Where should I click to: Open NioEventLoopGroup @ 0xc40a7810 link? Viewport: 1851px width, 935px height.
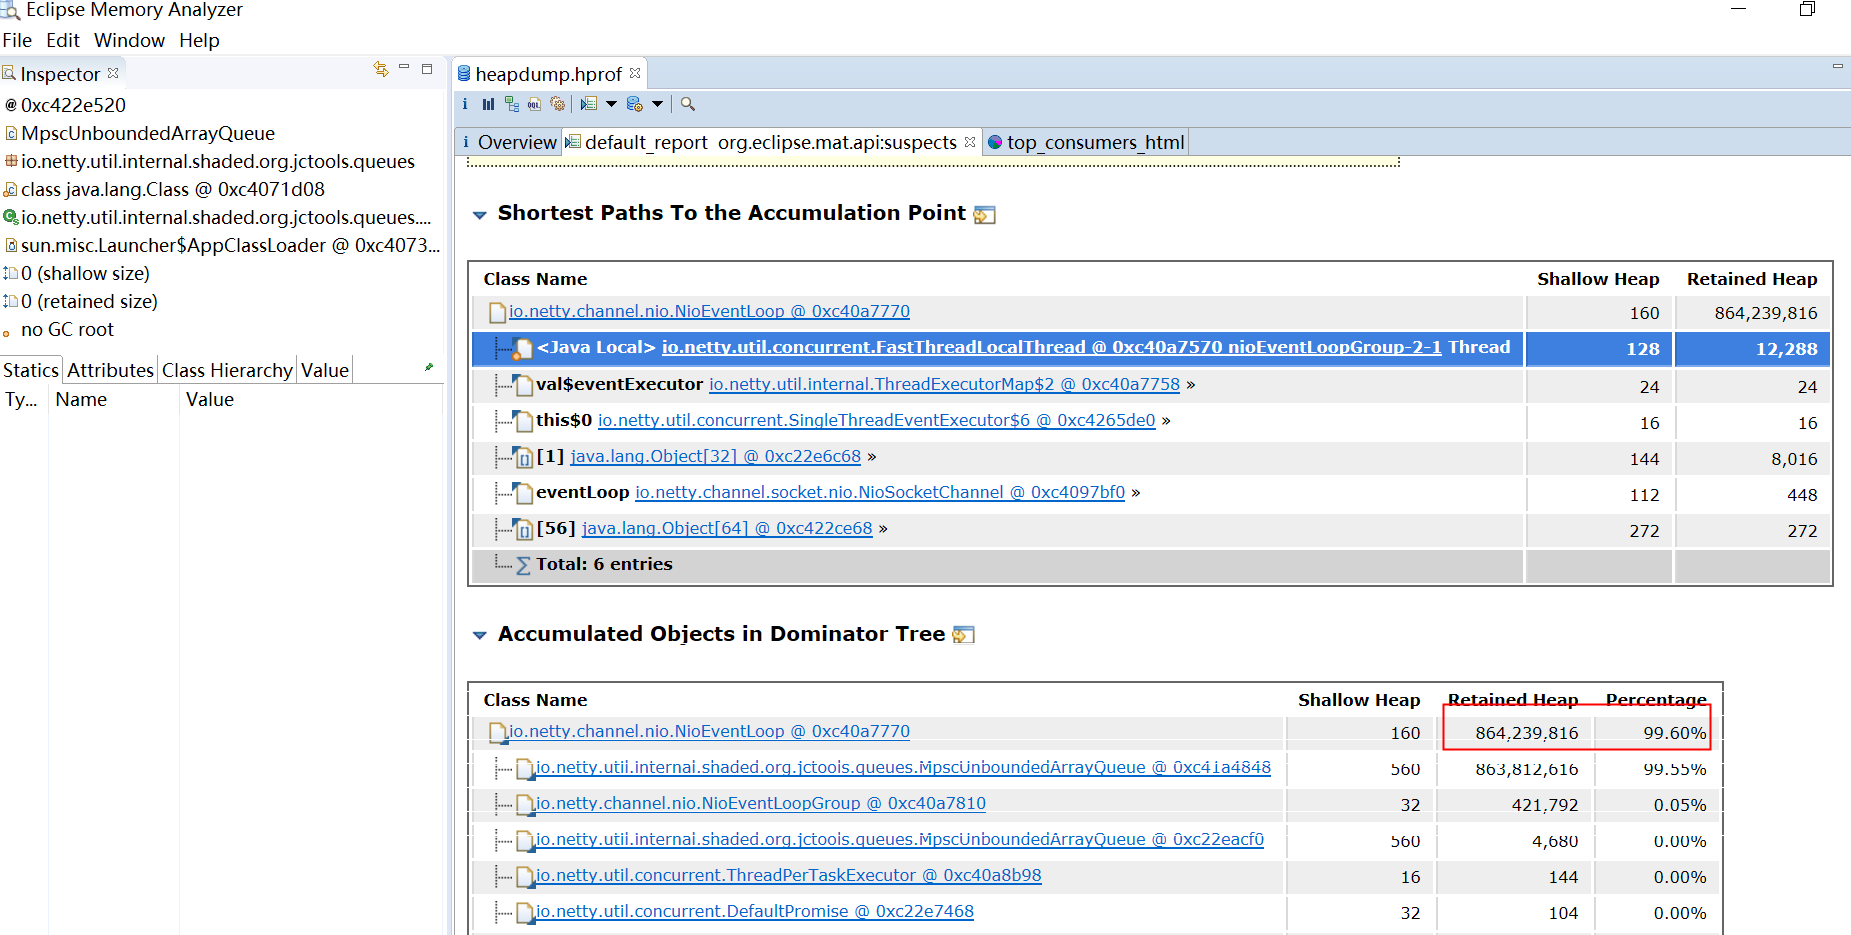coord(761,803)
